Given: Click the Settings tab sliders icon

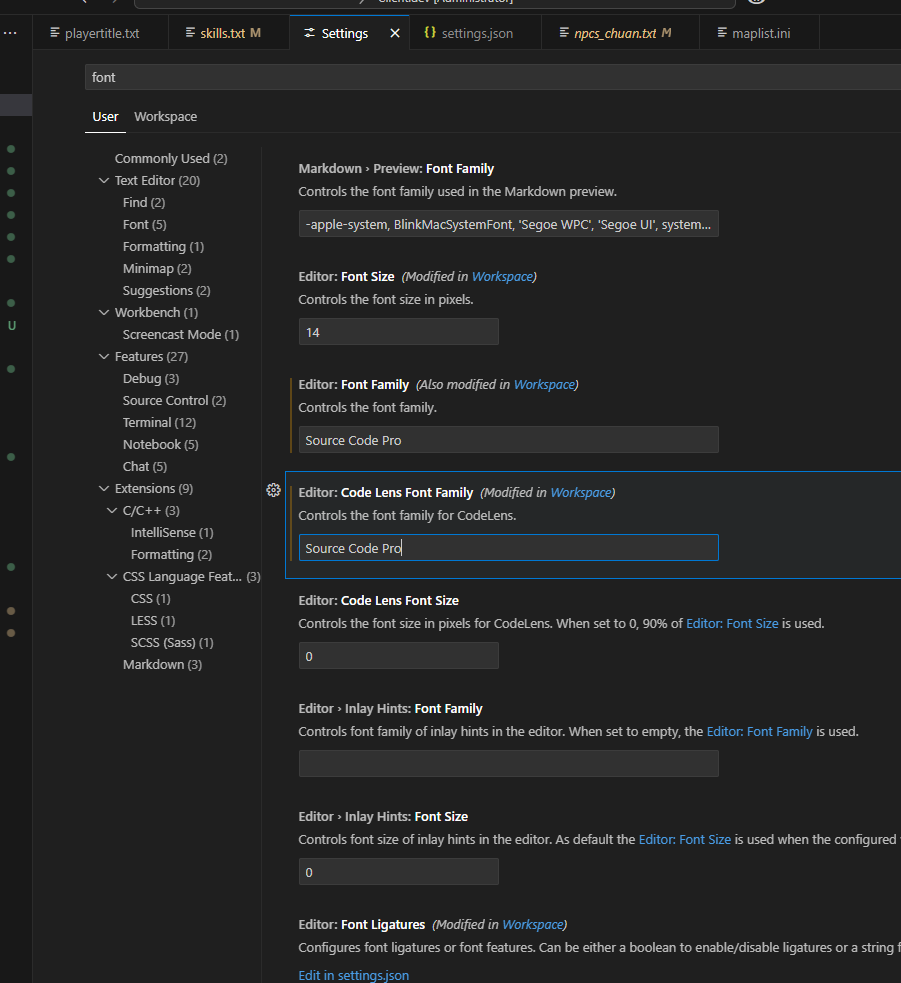Looking at the screenshot, I should tap(309, 33).
